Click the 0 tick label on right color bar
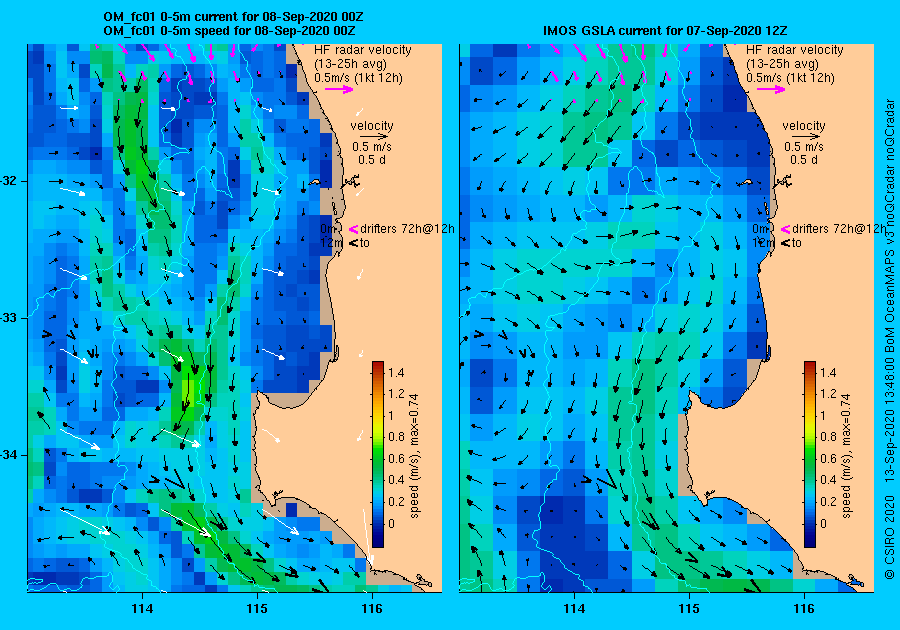900x630 pixels. pos(823,523)
